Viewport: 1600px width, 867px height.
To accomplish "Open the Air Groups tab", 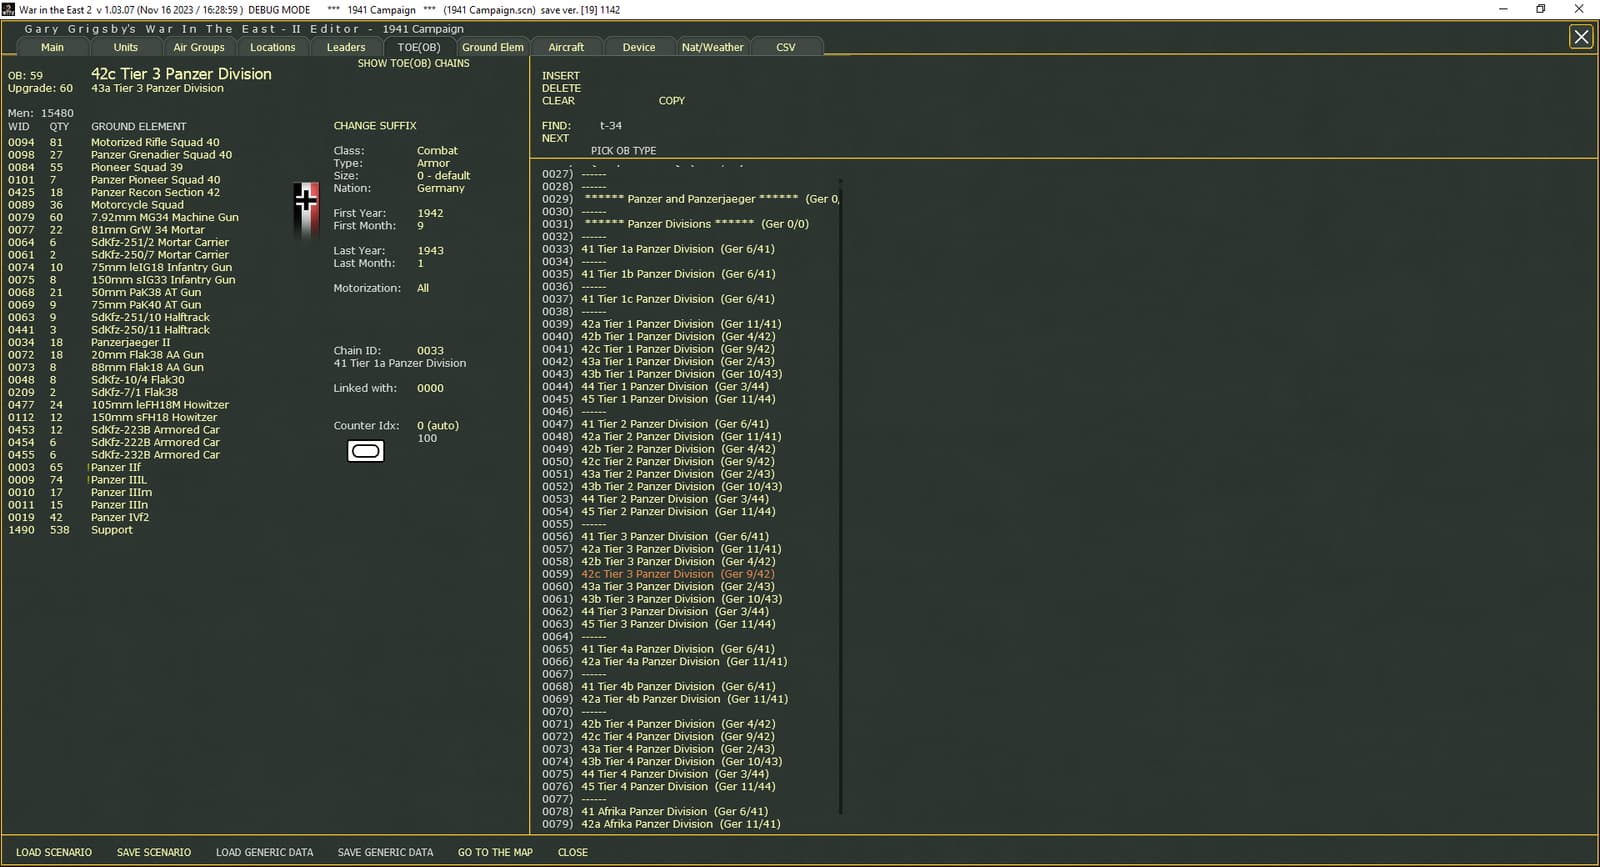I will point(199,47).
